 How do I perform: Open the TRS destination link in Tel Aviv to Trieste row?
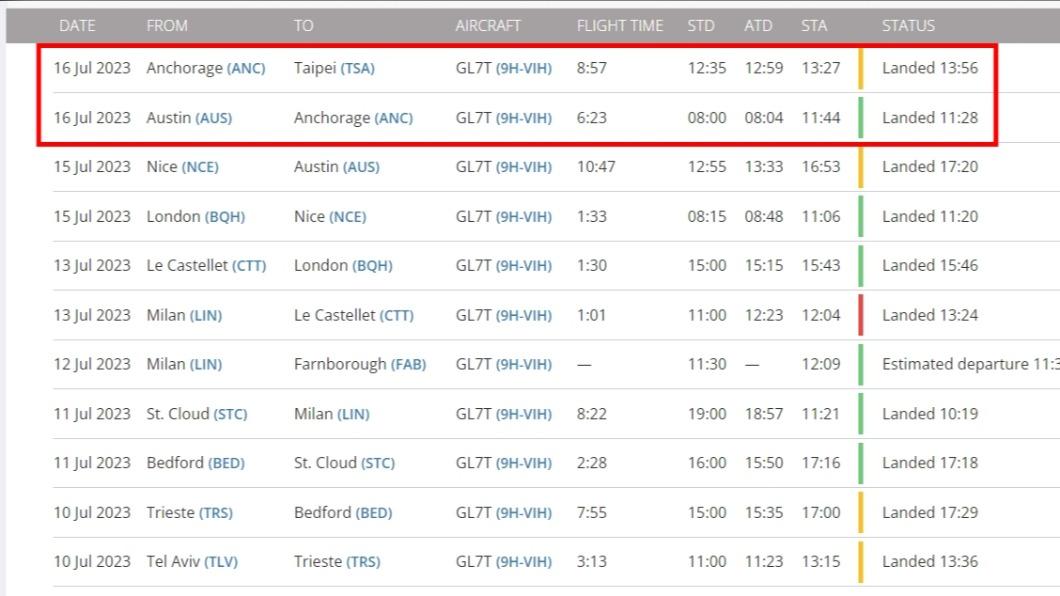tap(364, 562)
